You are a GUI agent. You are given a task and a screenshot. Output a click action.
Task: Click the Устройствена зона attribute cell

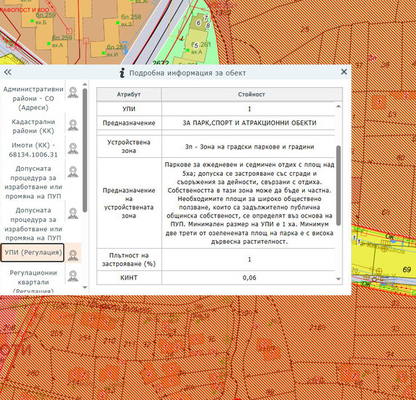(x=129, y=146)
